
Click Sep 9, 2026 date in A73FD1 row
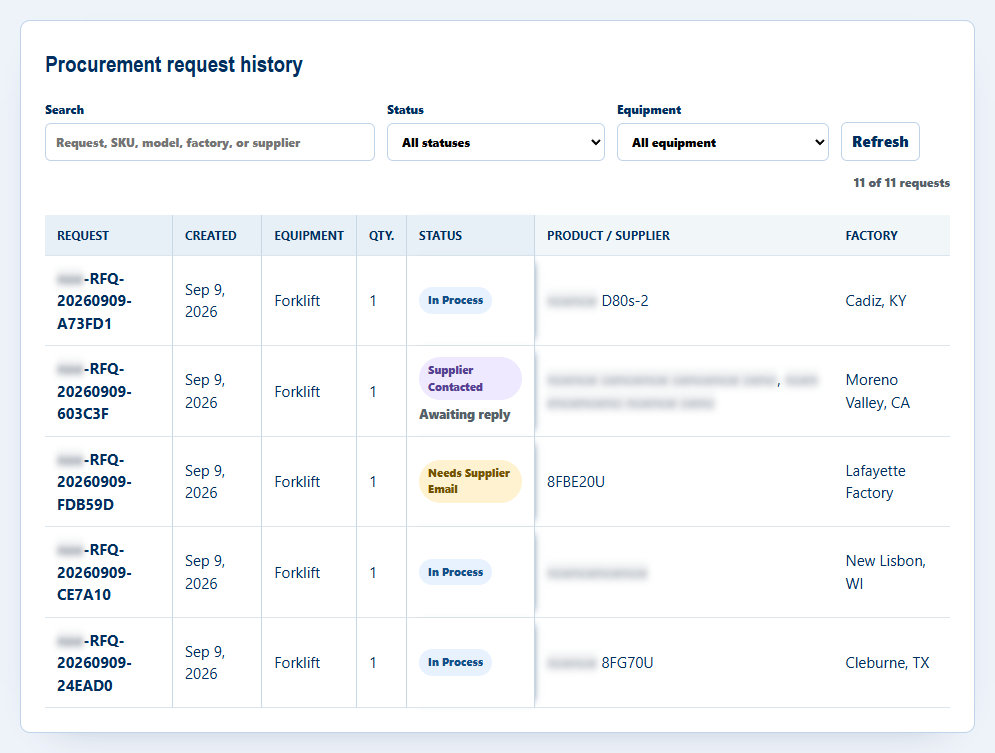click(205, 301)
